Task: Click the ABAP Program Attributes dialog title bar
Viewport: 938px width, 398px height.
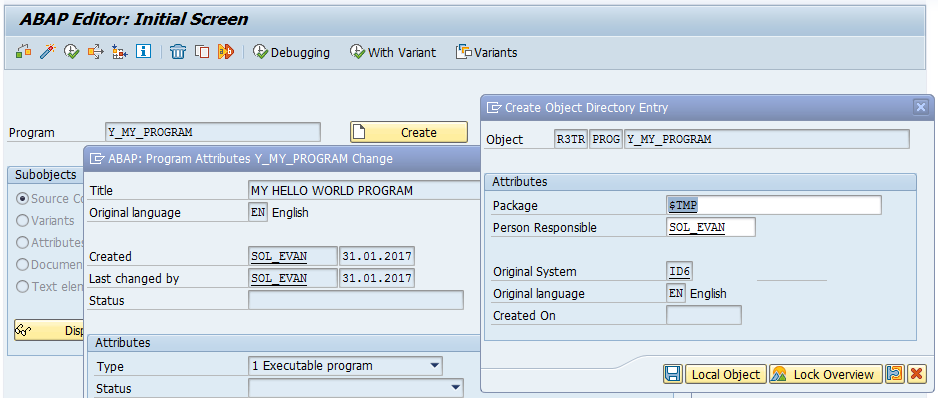Action: (282, 159)
